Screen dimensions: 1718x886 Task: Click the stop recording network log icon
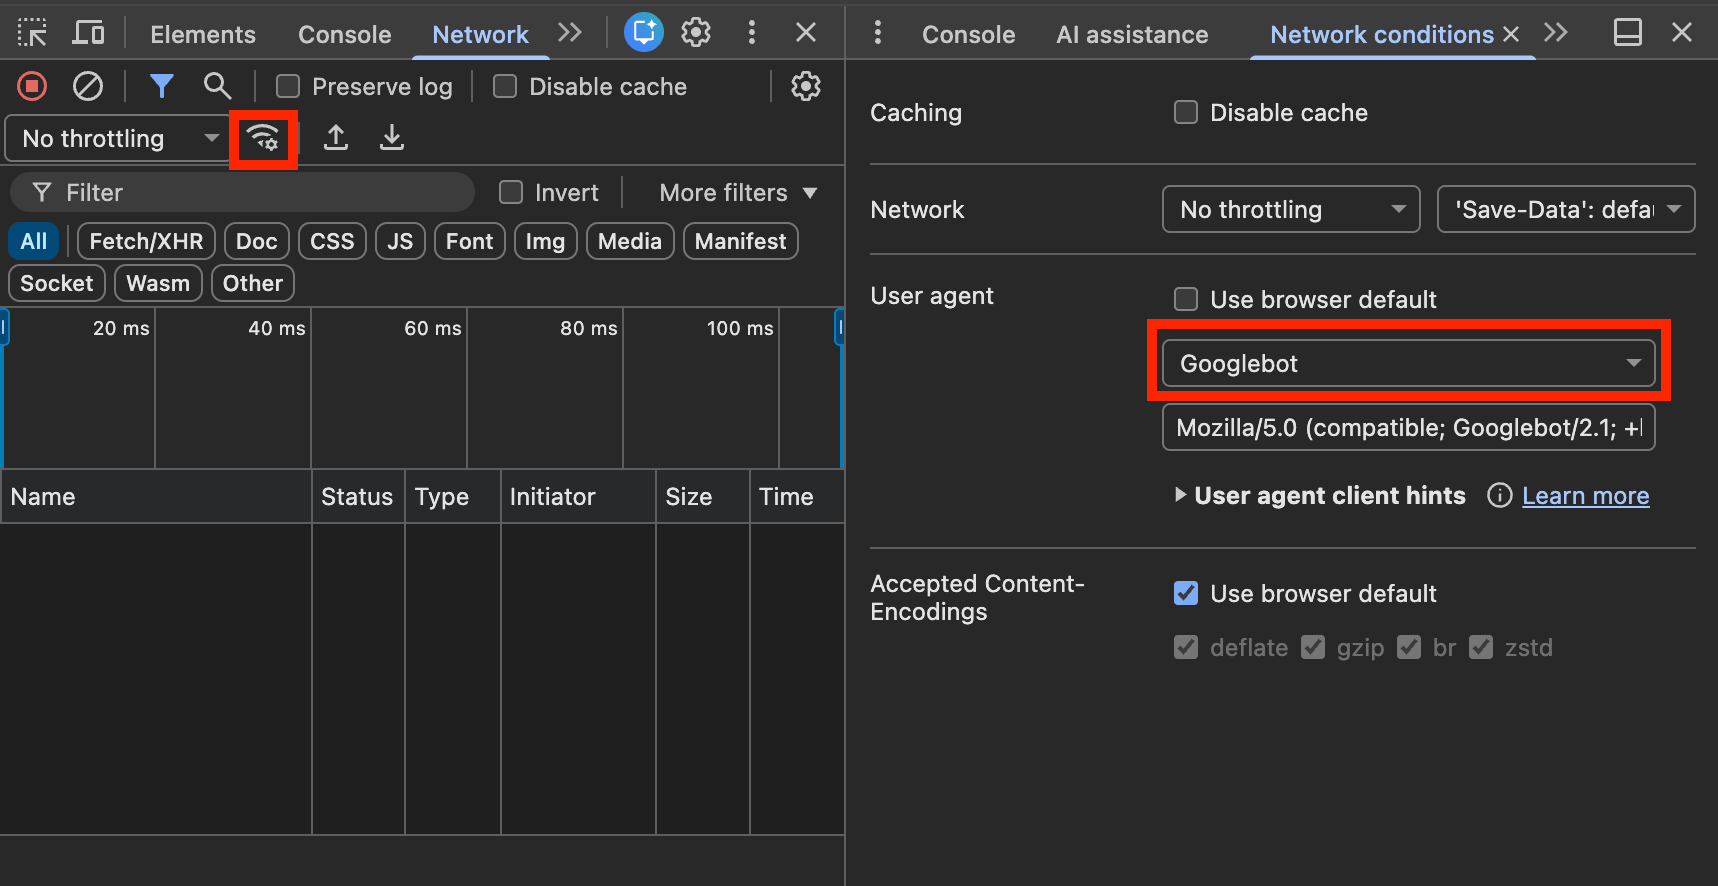click(32, 87)
